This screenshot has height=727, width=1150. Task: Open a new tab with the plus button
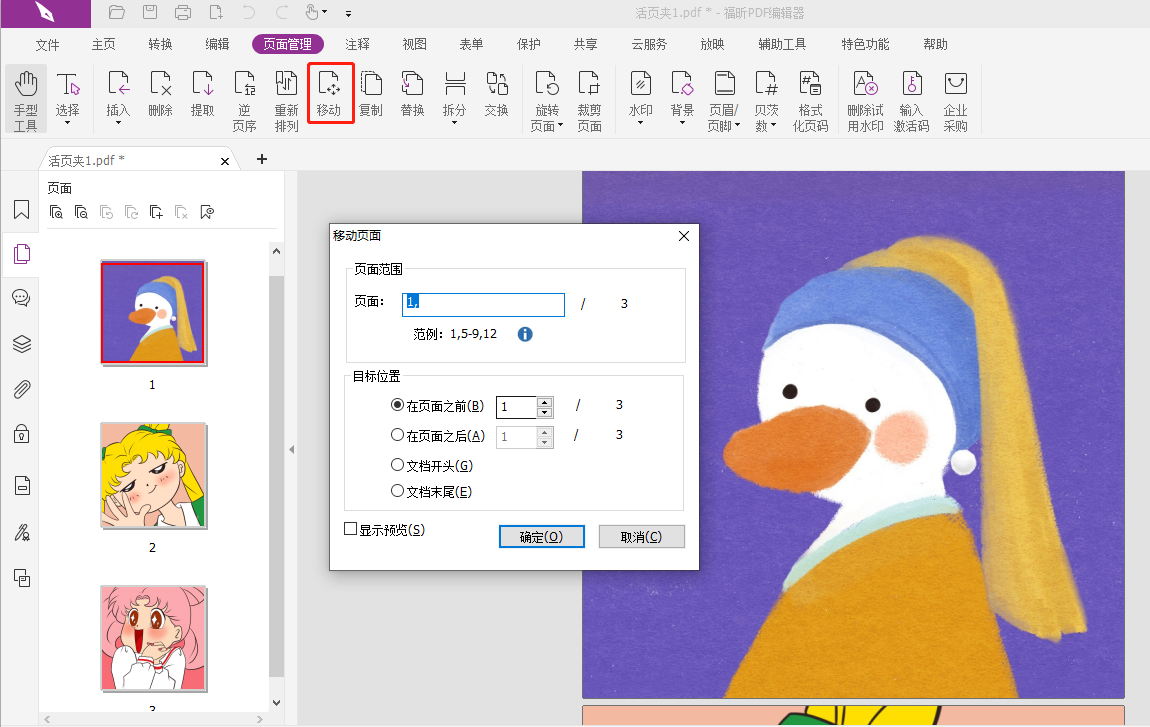262,159
